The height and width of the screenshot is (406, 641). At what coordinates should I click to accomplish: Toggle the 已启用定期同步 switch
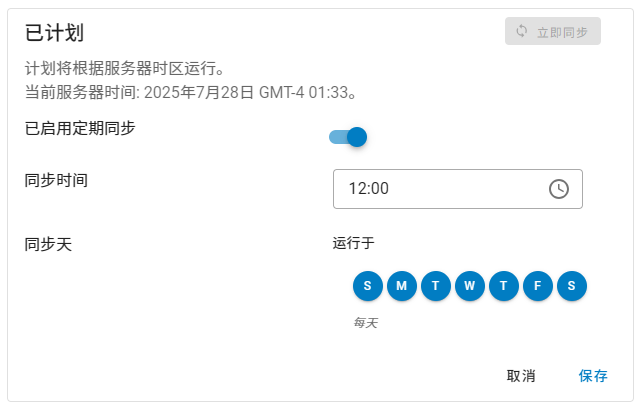coord(349,137)
